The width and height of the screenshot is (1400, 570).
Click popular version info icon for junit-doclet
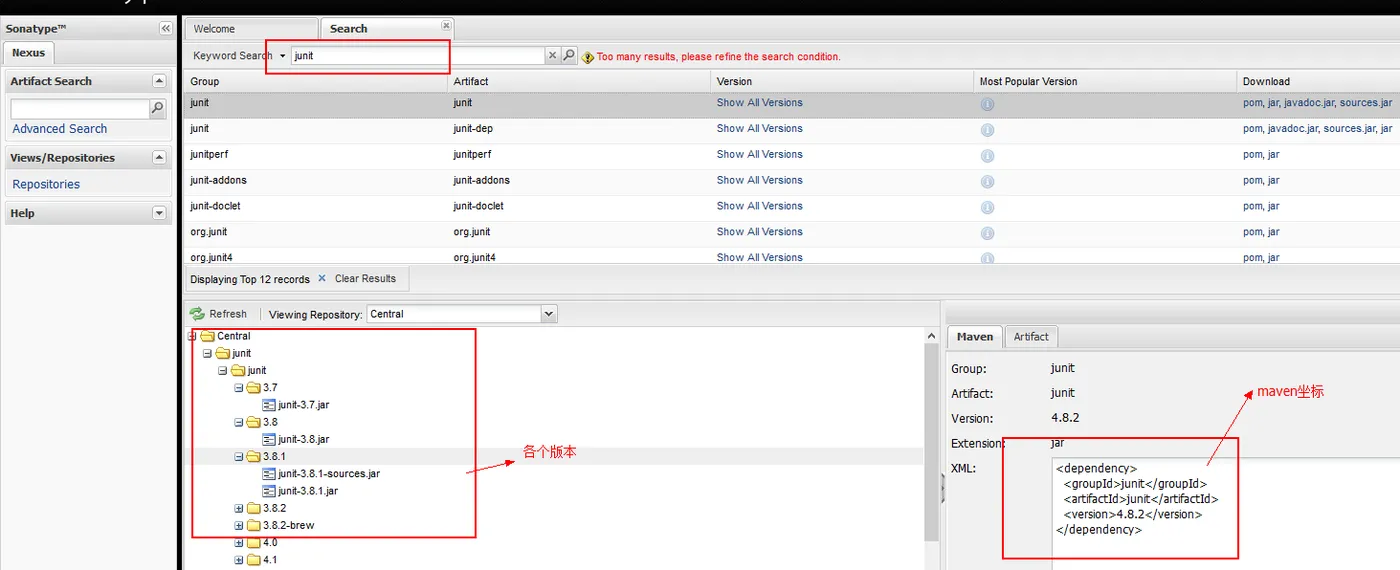pyautogui.click(x=987, y=208)
